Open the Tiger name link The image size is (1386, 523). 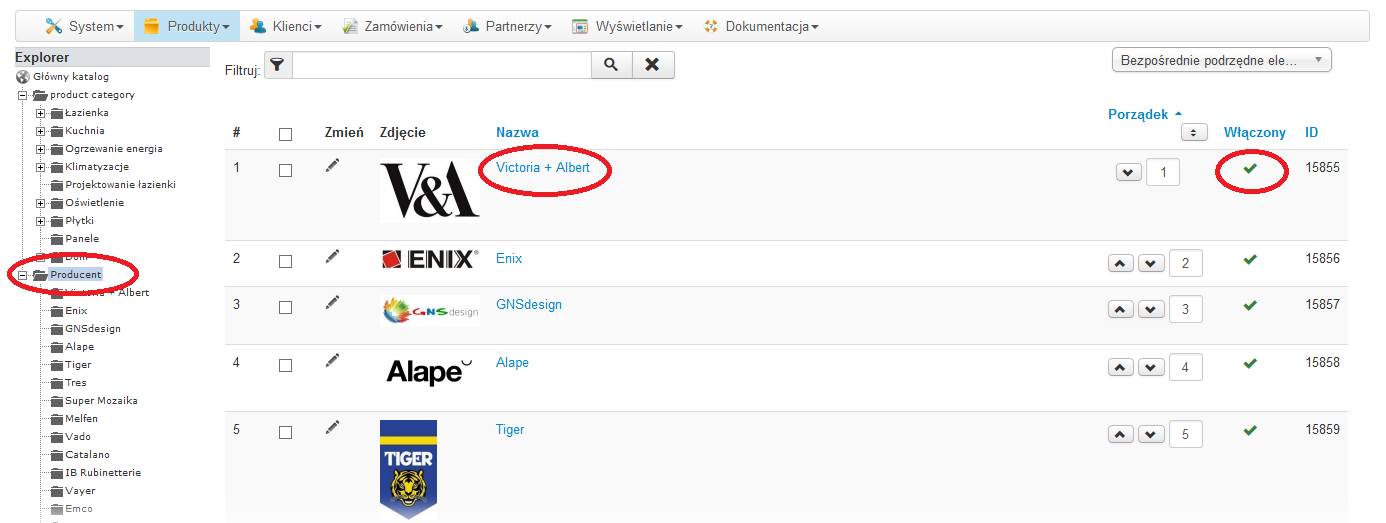coord(510,429)
